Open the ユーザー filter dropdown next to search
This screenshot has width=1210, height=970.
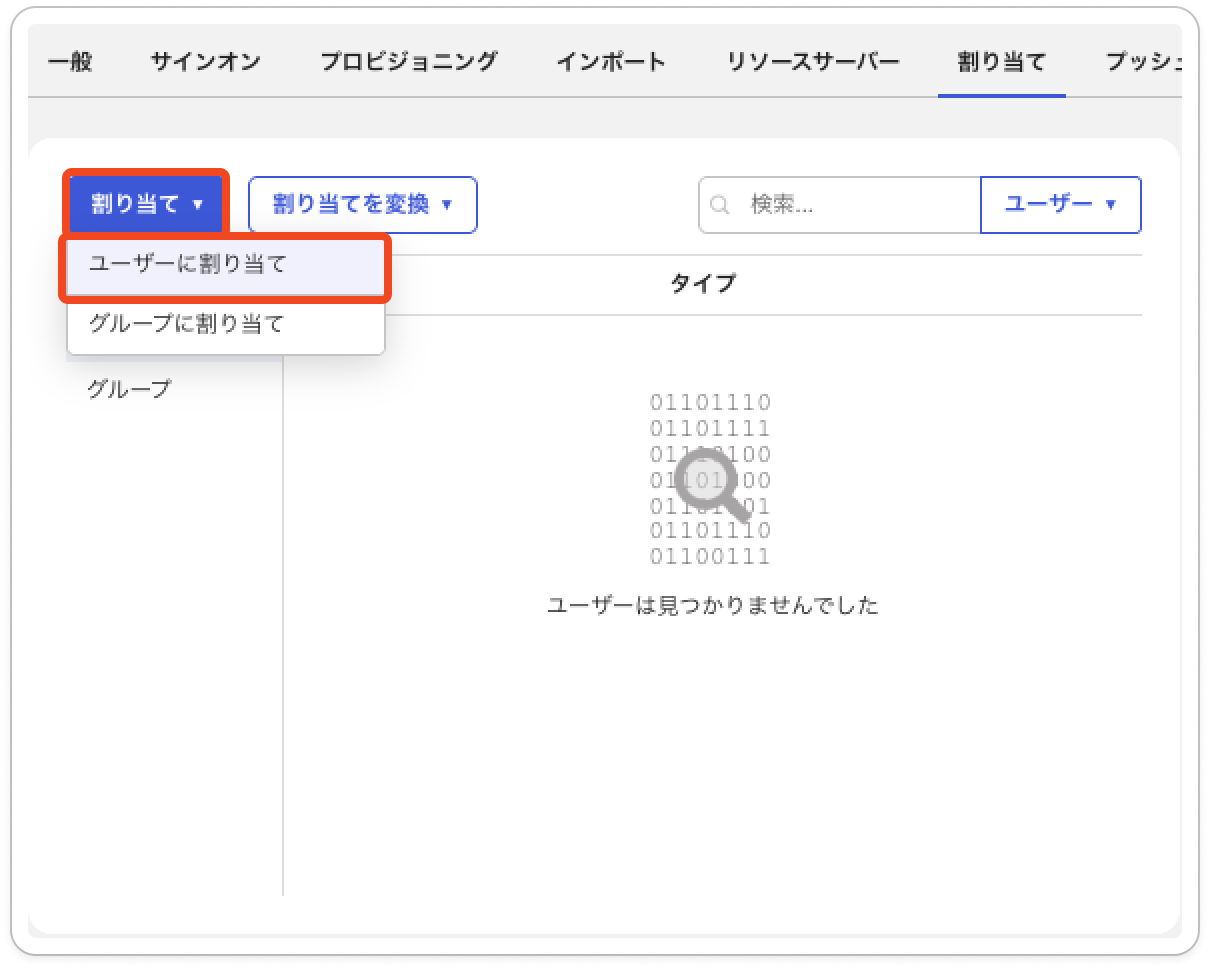1061,205
